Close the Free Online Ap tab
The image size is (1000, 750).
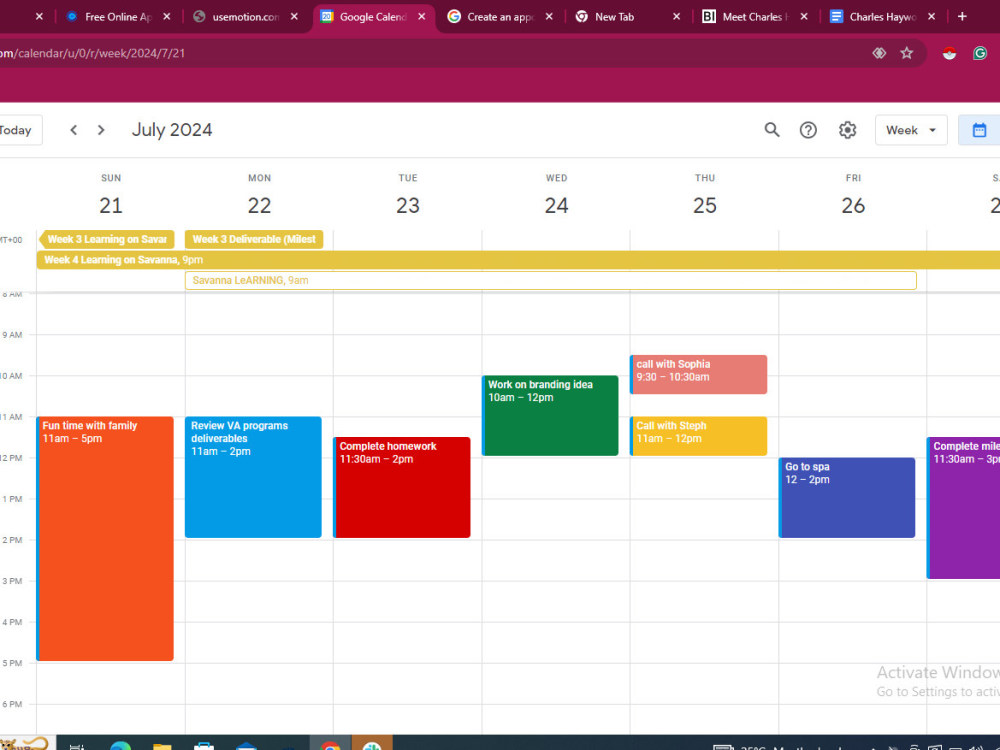pos(166,17)
